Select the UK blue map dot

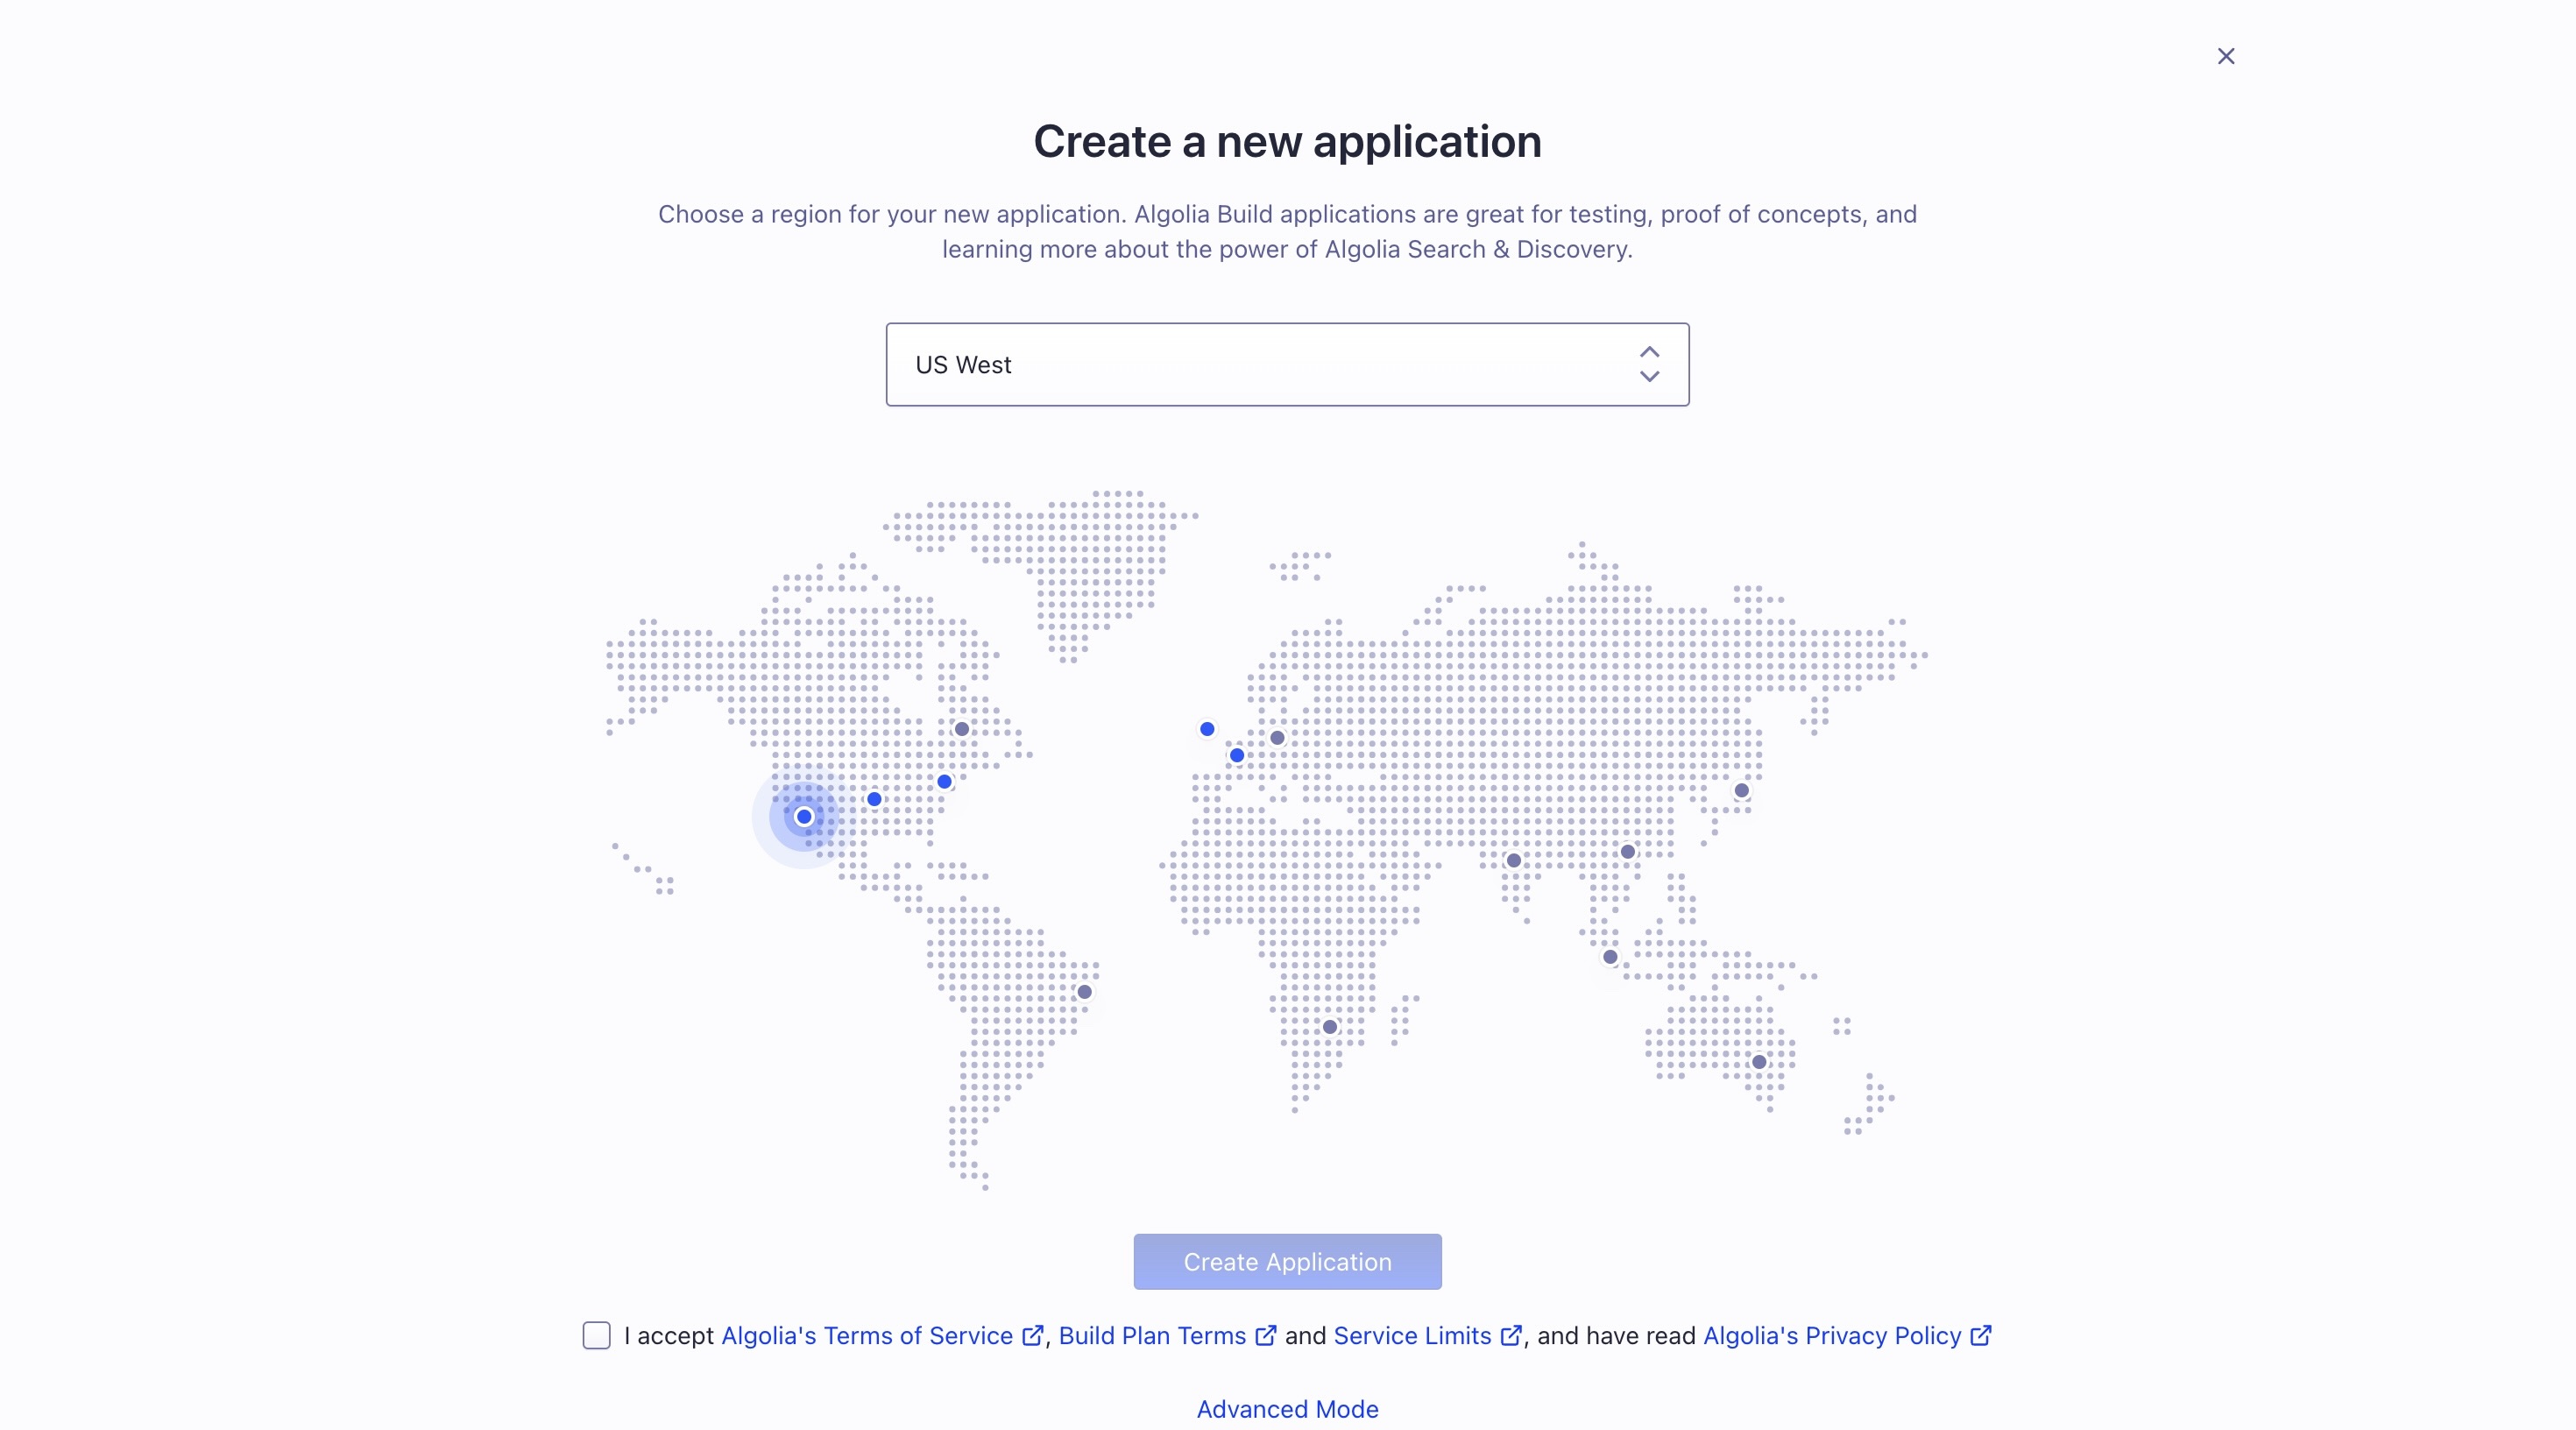pos(1207,729)
